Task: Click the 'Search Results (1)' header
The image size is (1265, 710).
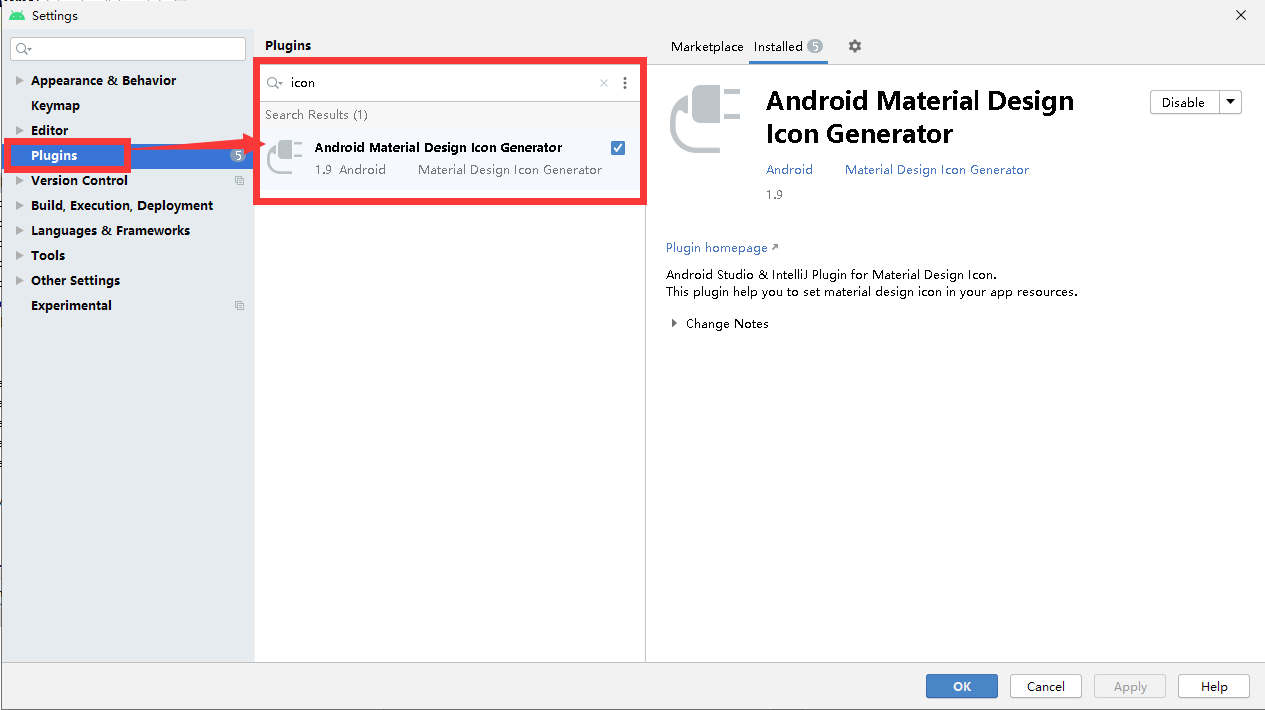Action: coord(316,115)
